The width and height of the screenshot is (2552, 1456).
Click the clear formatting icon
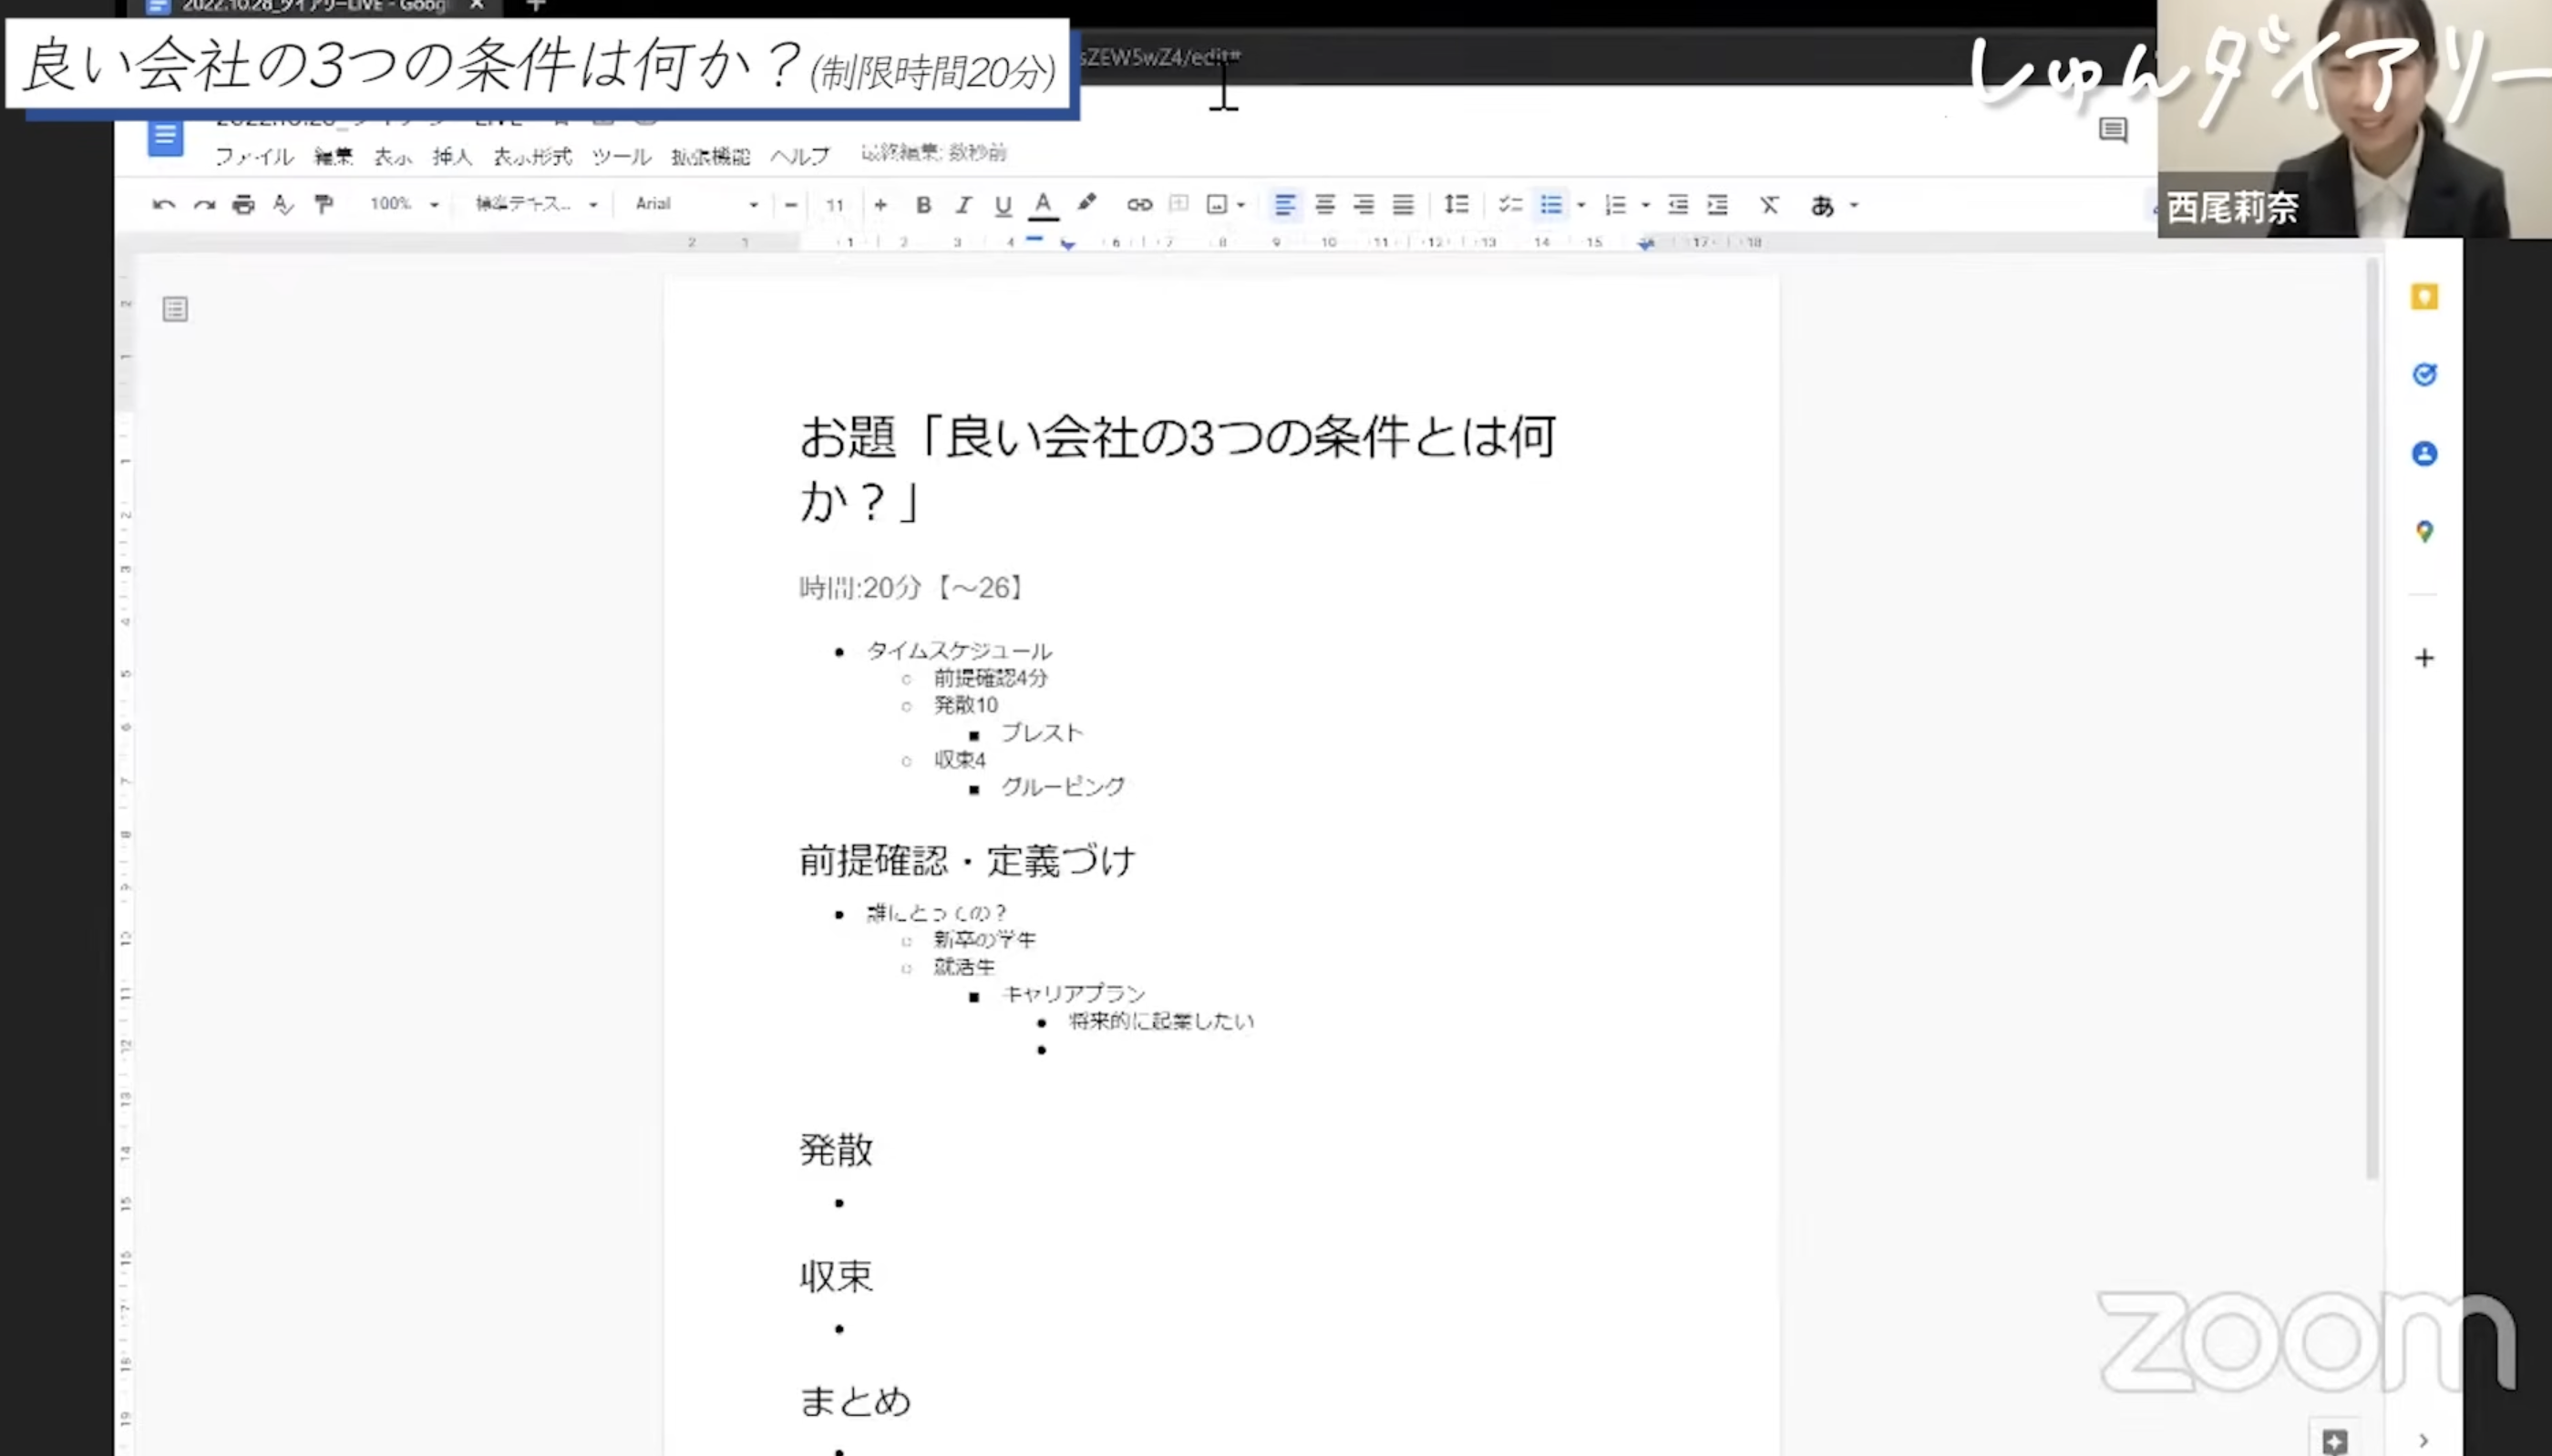[1769, 205]
